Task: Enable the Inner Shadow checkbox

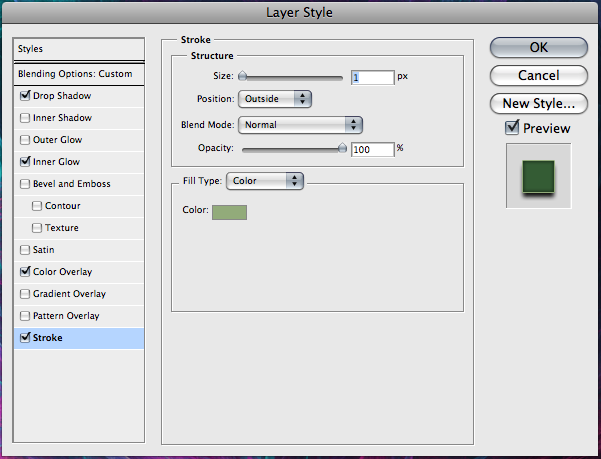Action: click(x=25, y=118)
